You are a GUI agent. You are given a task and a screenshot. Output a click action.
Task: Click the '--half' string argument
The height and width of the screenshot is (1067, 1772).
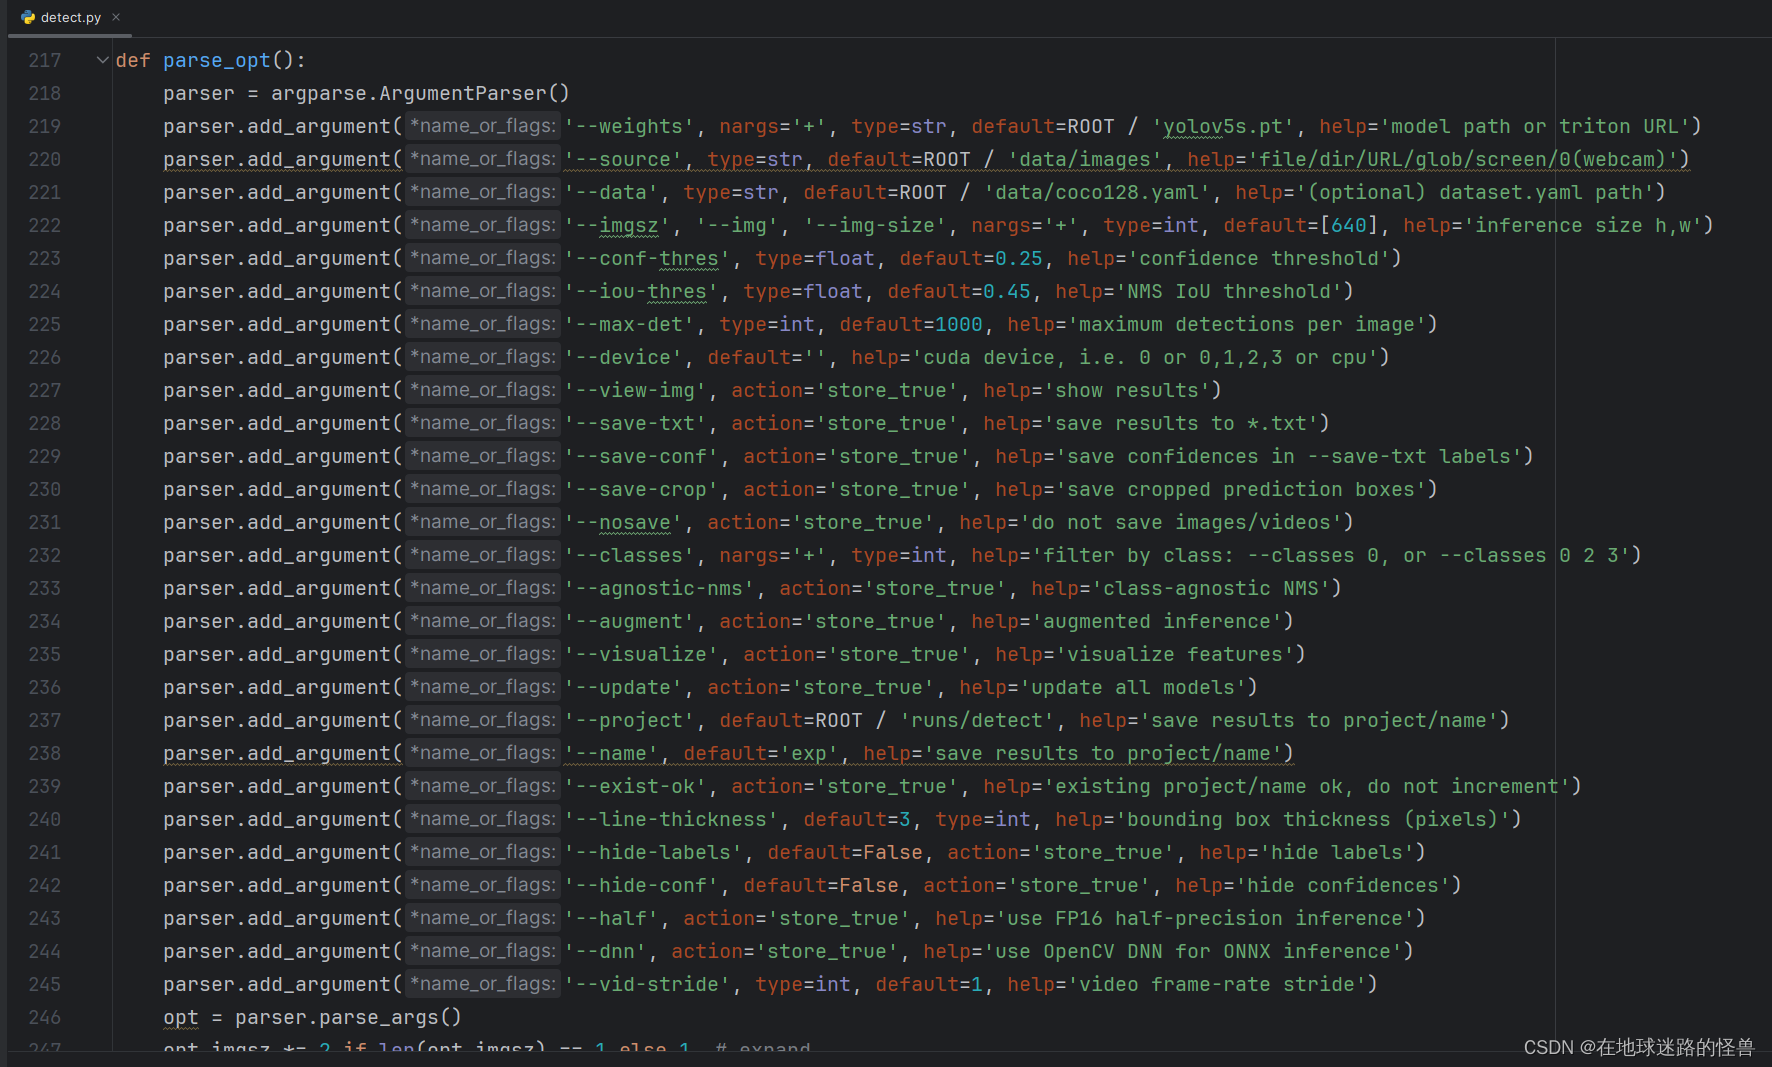click(x=612, y=918)
